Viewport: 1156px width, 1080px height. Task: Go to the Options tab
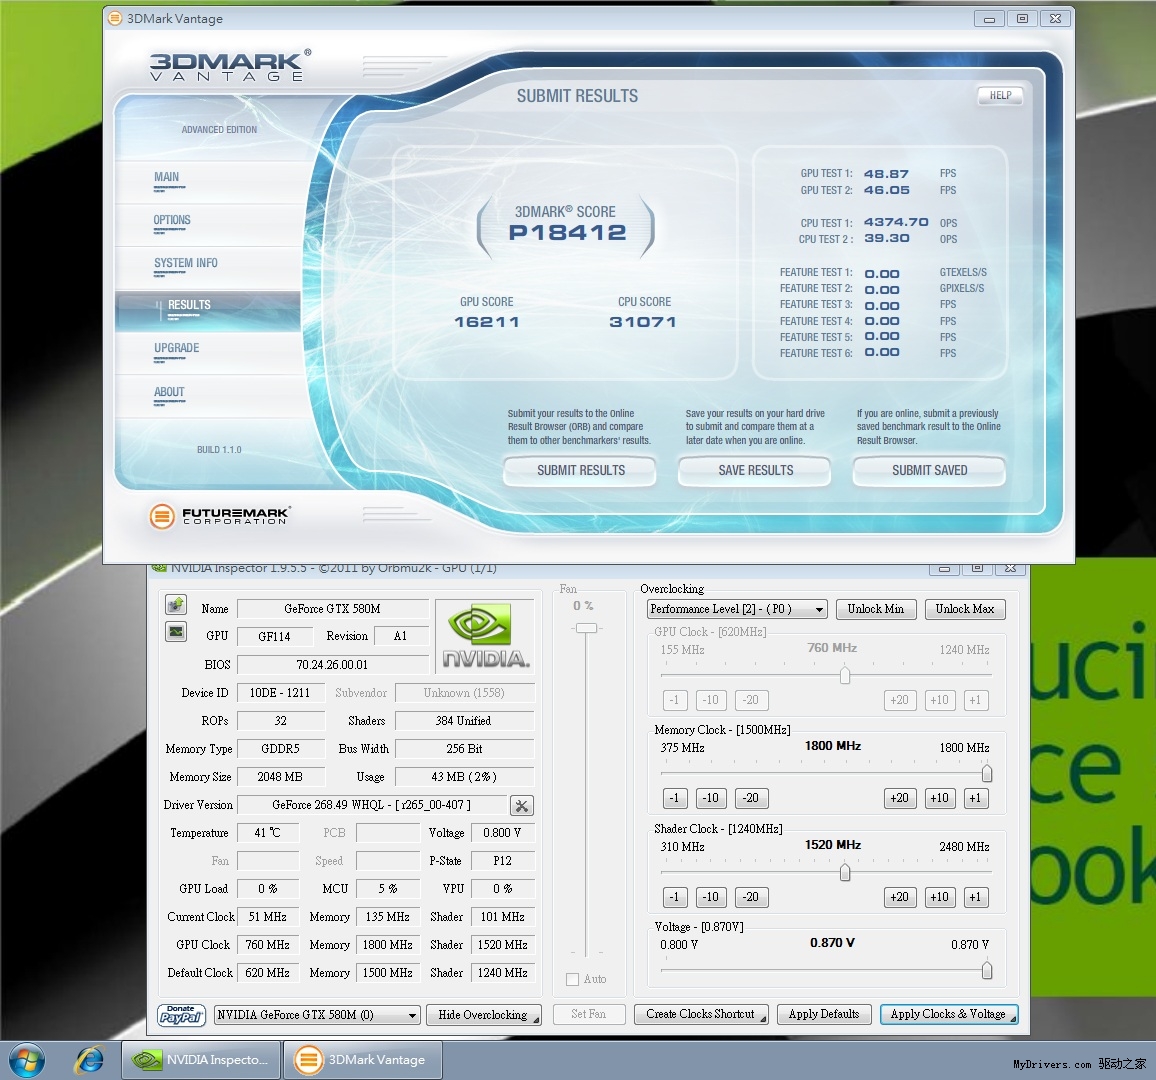(172, 221)
